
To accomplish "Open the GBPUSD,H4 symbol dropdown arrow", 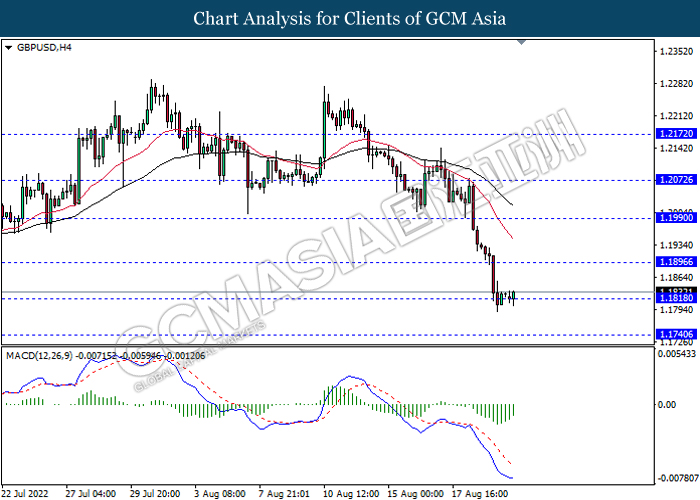I will 8,48.
